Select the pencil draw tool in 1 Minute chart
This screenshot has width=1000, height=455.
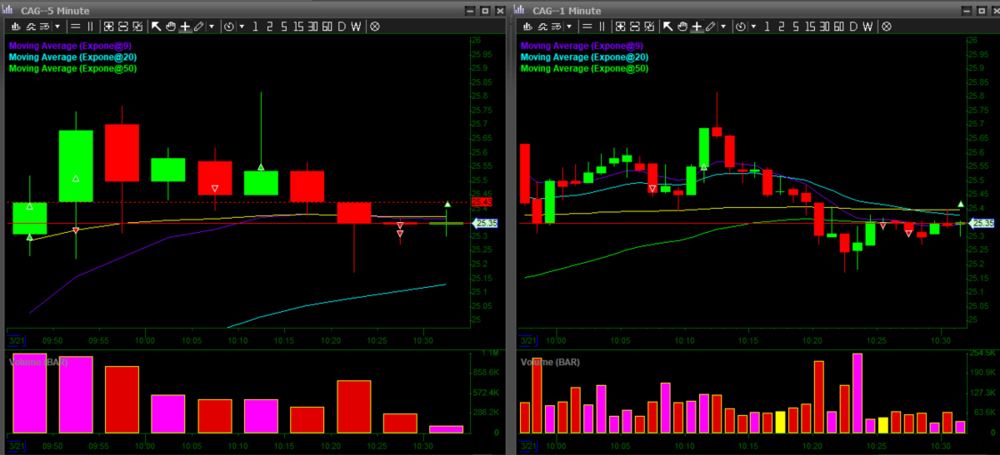coord(712,25)
